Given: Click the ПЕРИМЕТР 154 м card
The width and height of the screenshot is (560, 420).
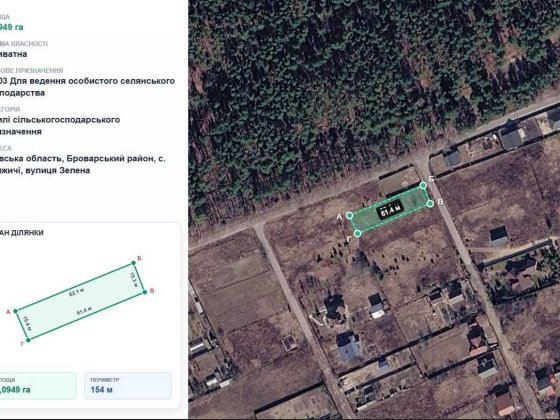Looking at the screenshot, I should [x=128, y=386].
